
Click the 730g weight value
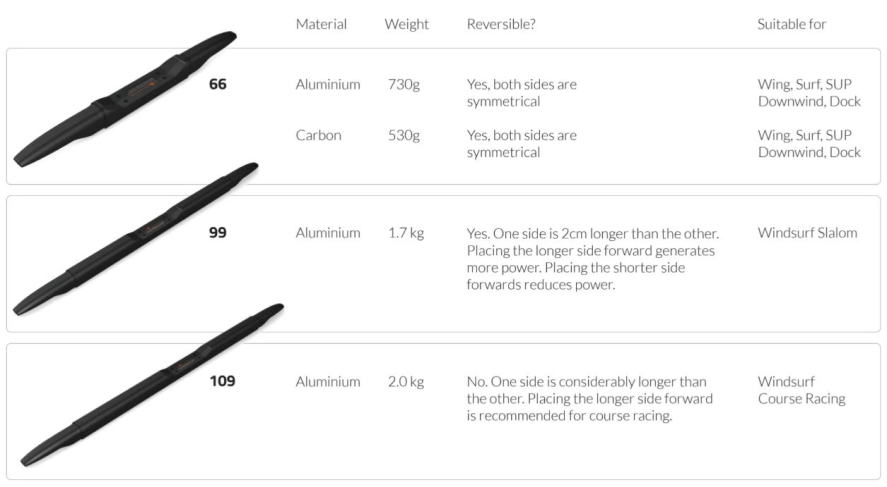tap(404, 85)
